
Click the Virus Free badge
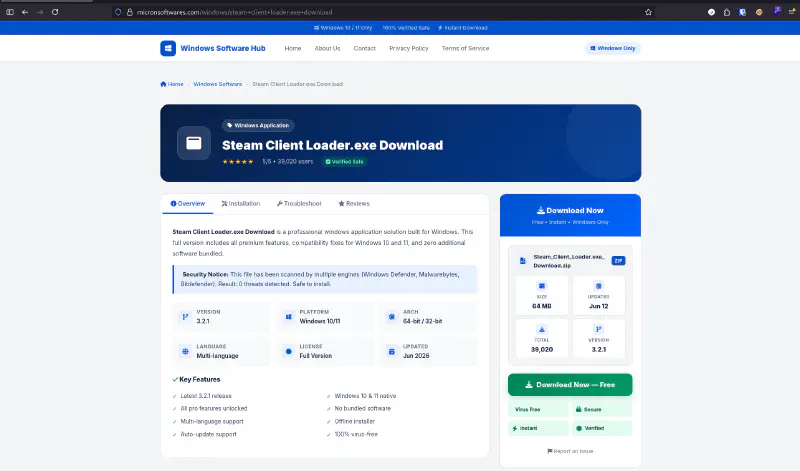pos(538,409)
